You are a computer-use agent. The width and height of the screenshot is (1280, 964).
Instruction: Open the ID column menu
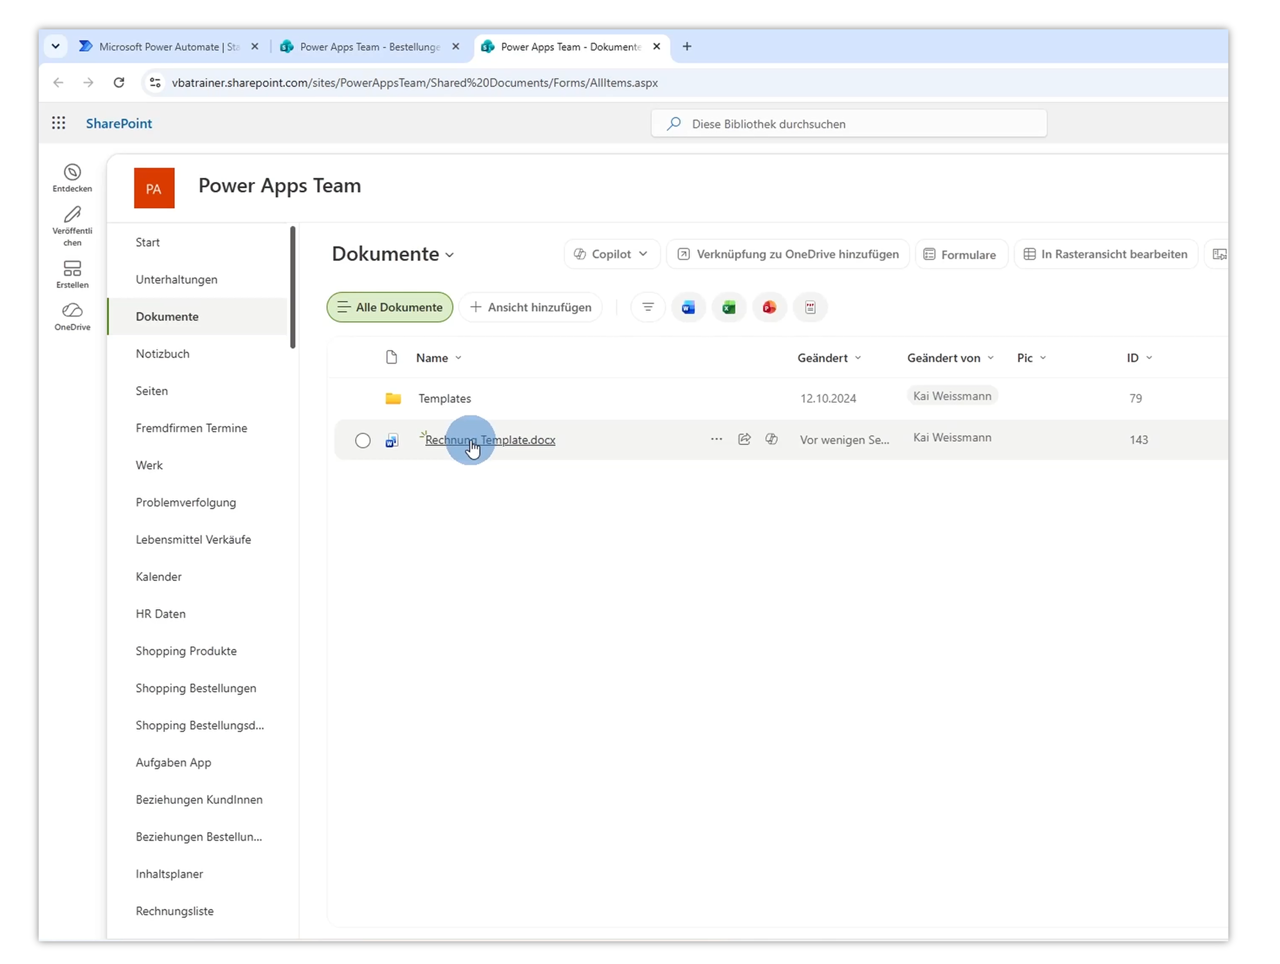[1140, 358]
